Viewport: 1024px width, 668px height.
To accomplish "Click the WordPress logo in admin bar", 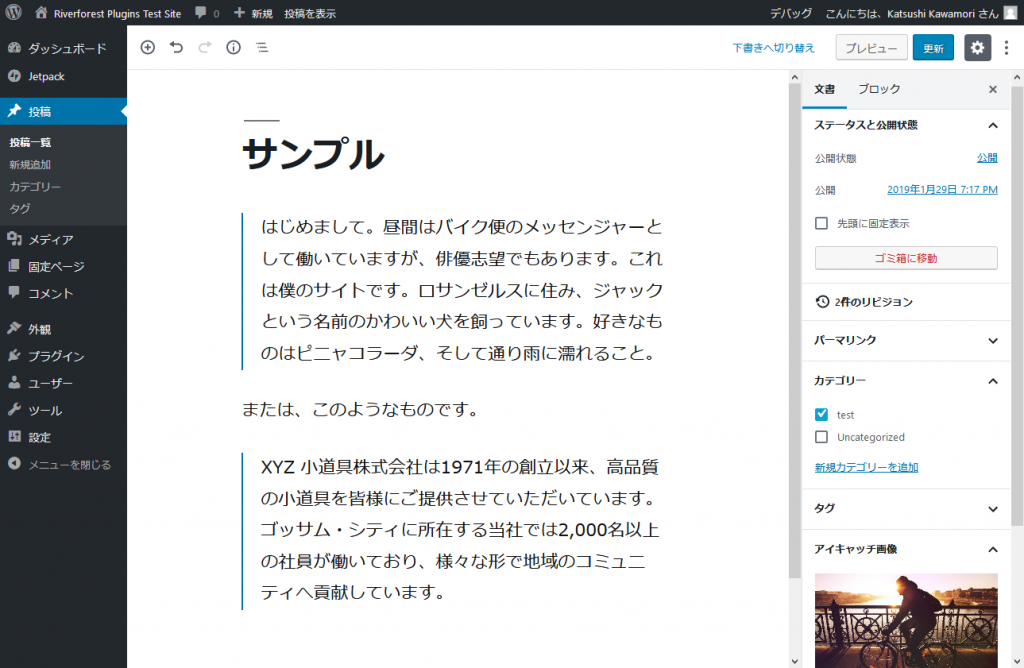I will click(13, 13).
